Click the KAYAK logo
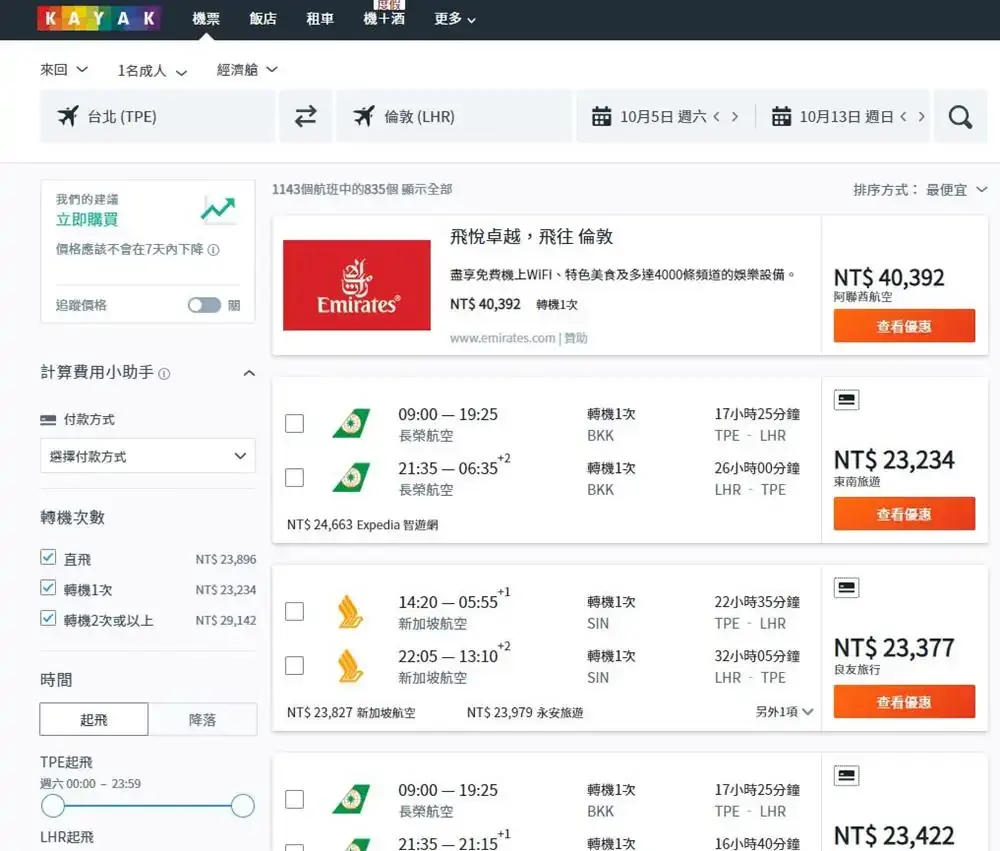The height and width of the screenshot is (851, 1000). 98,18
